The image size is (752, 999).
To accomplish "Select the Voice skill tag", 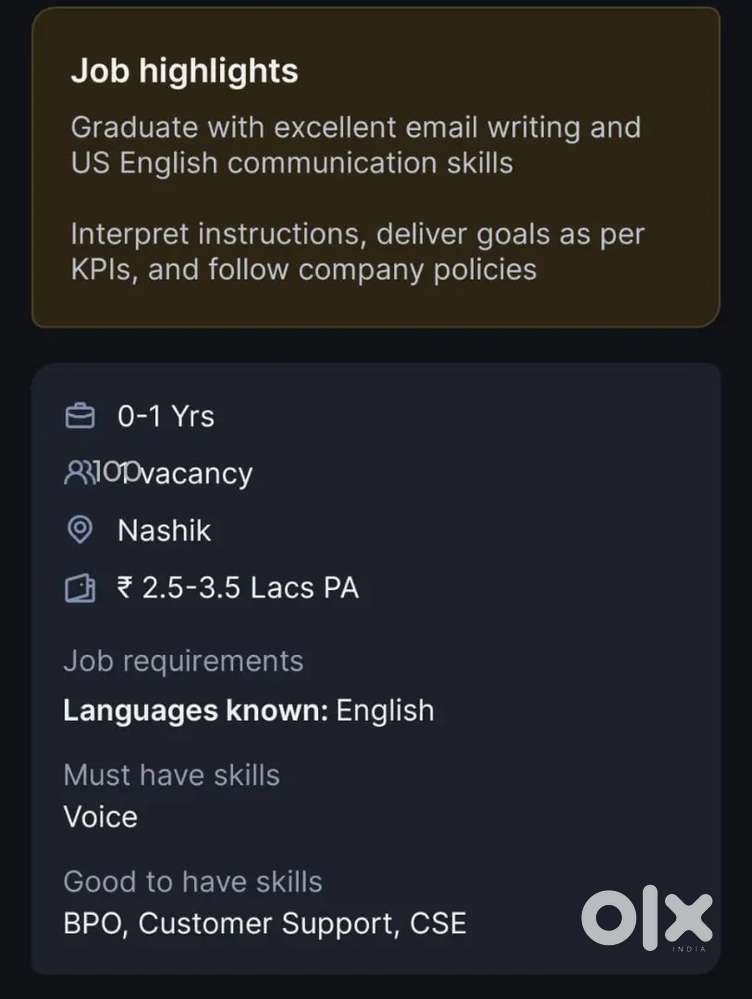I will 99,816.
